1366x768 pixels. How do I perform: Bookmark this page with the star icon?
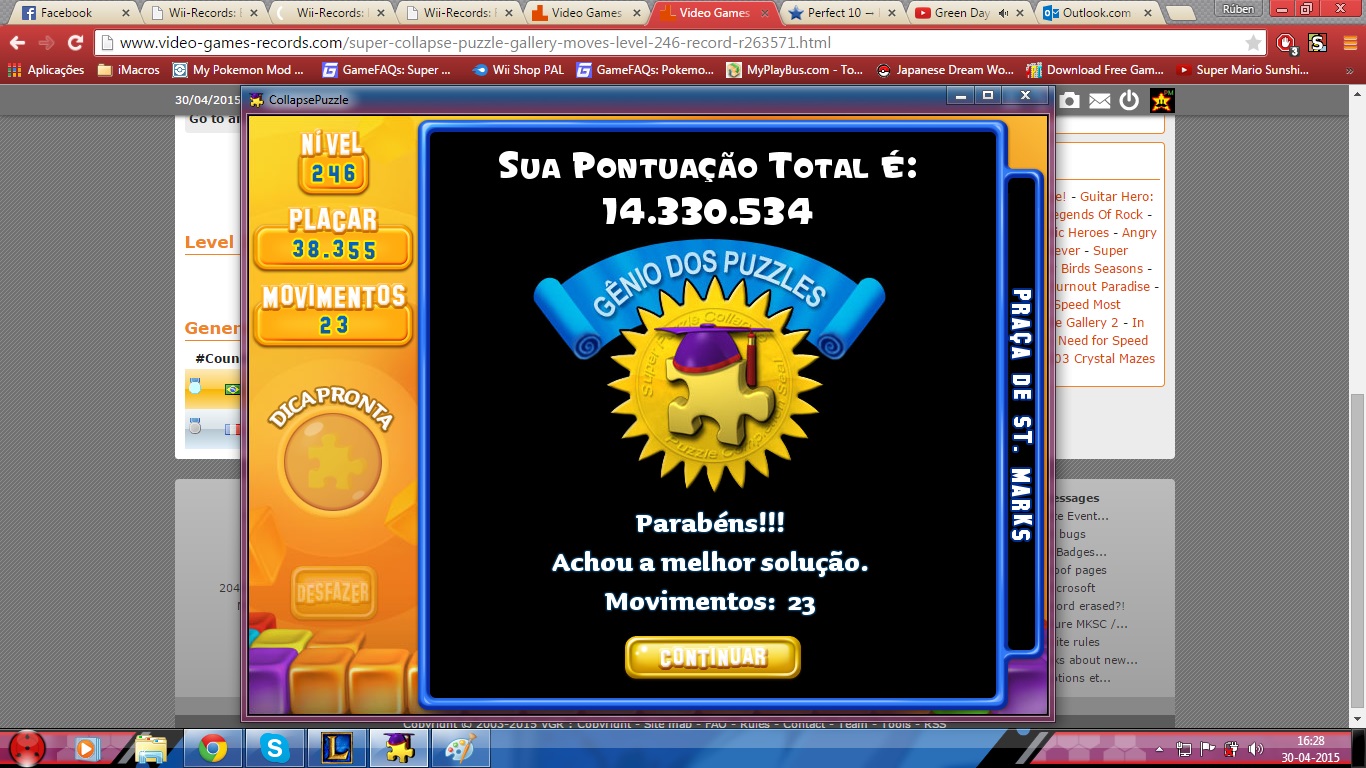click(x=1253, y=43)
